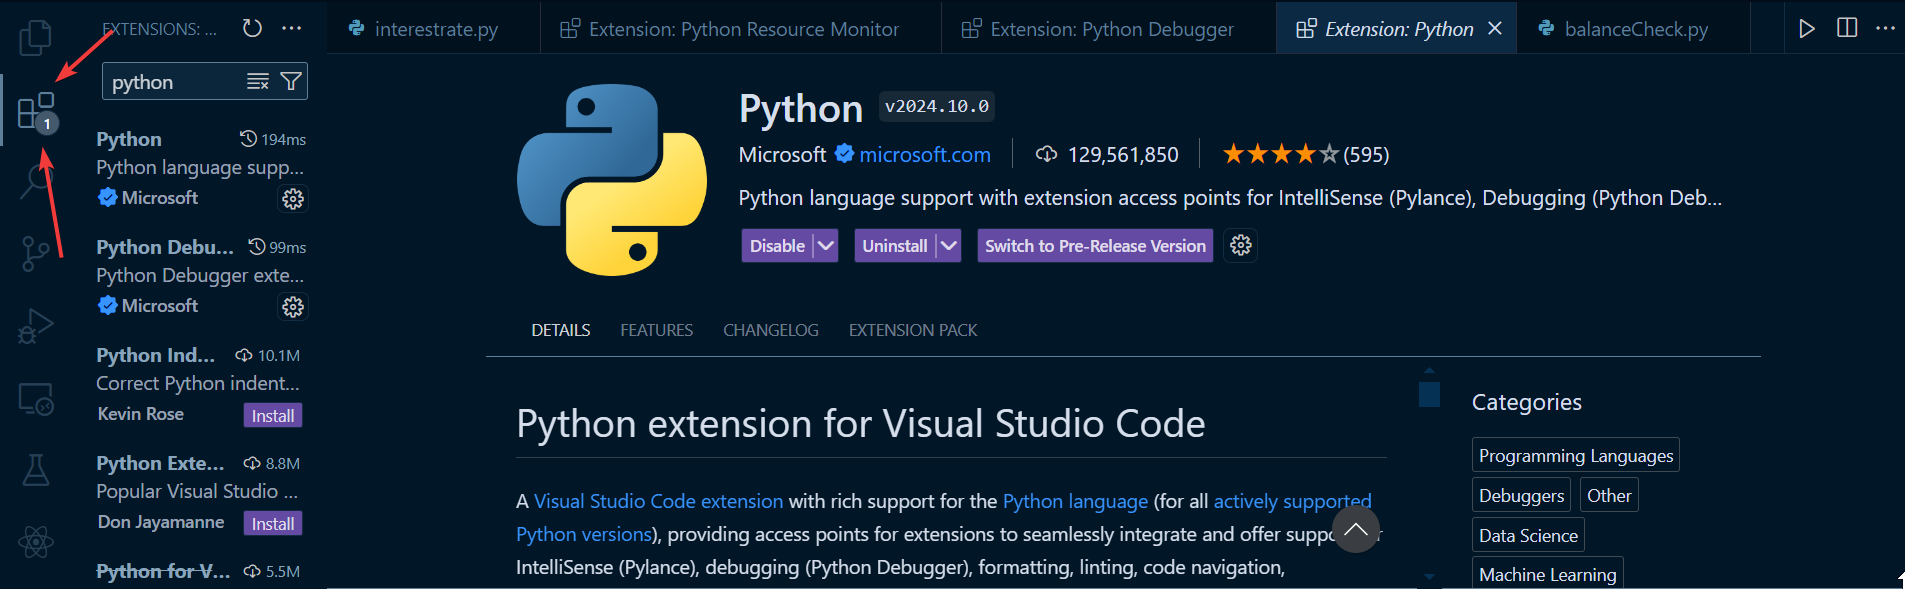Open the microsoft.com publisher link
This screenshot has height=589, width=1905.
tap(925, 154)
